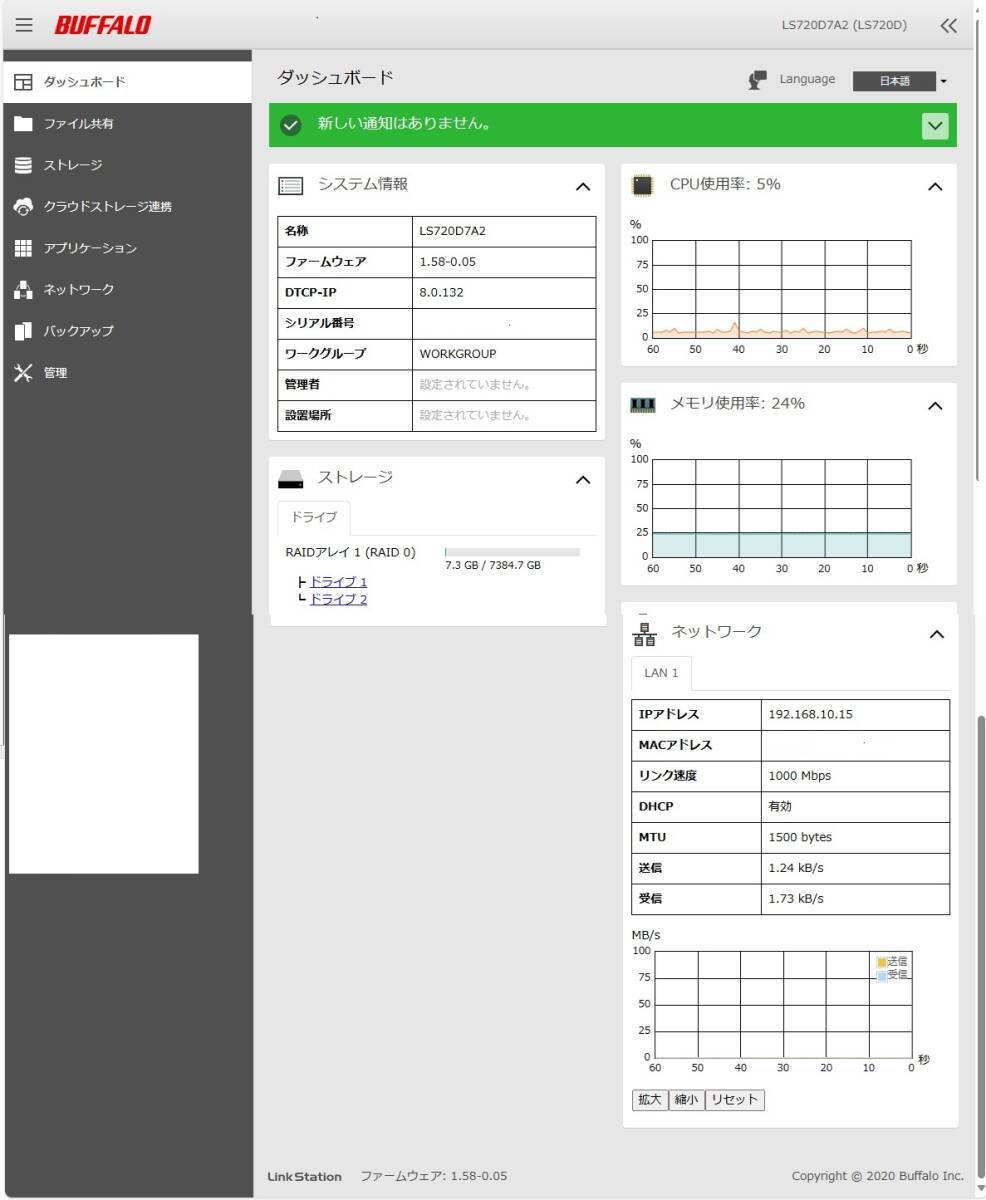Click the Network icon in sidebar
The width and height of the screenshot is (986, 1200).
pos(23,290)
